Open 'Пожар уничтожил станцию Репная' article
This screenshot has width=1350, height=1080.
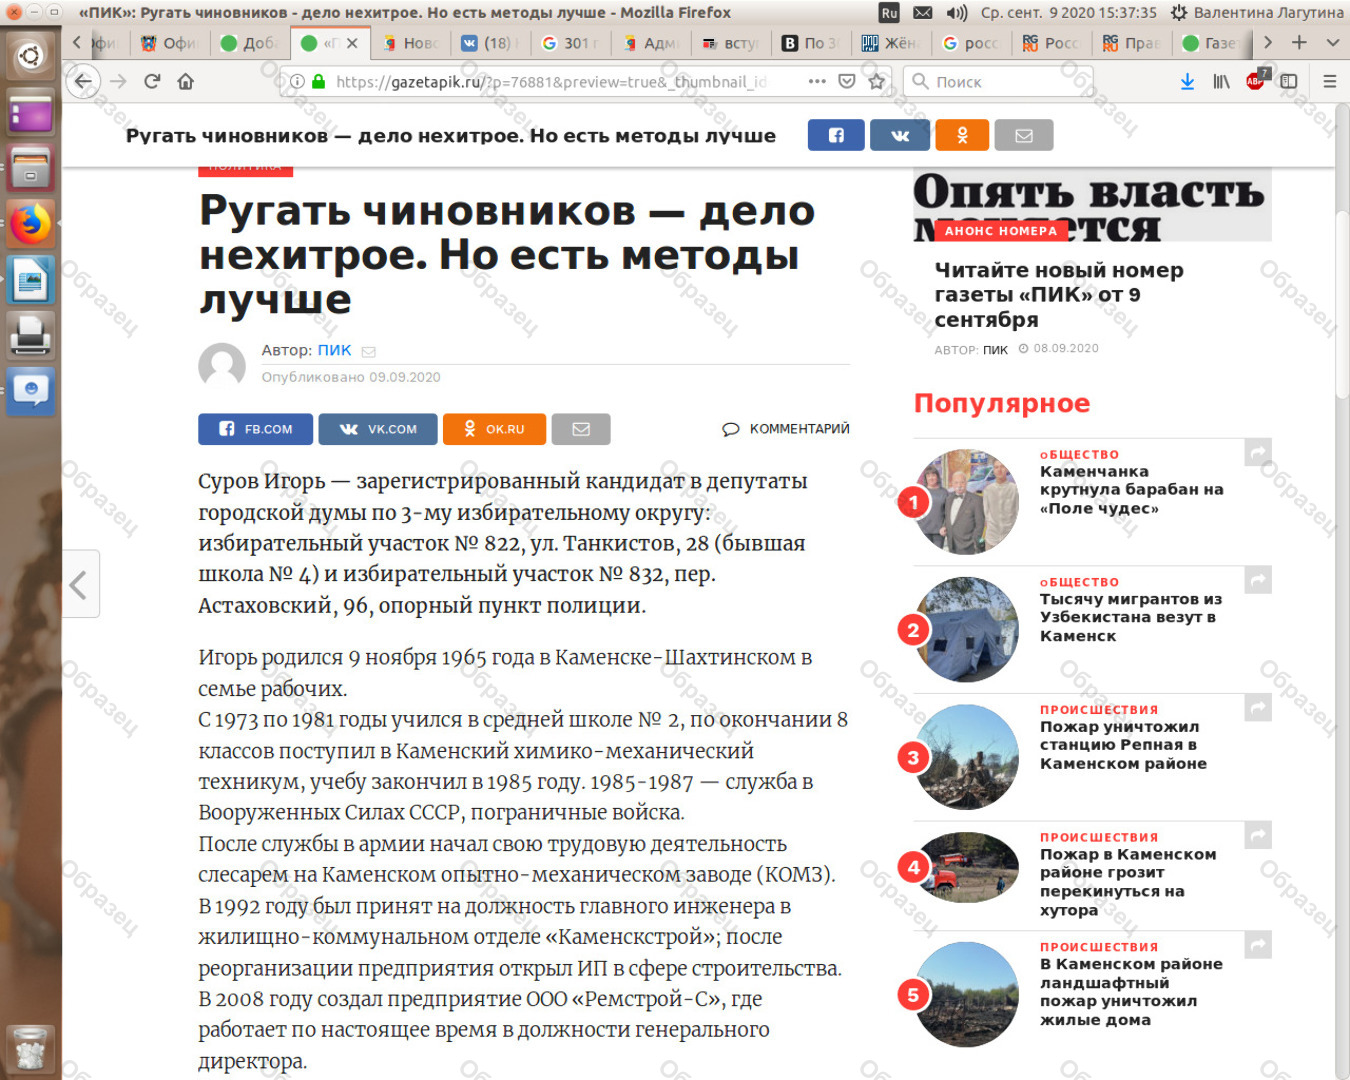click(x=1123, y=745)
